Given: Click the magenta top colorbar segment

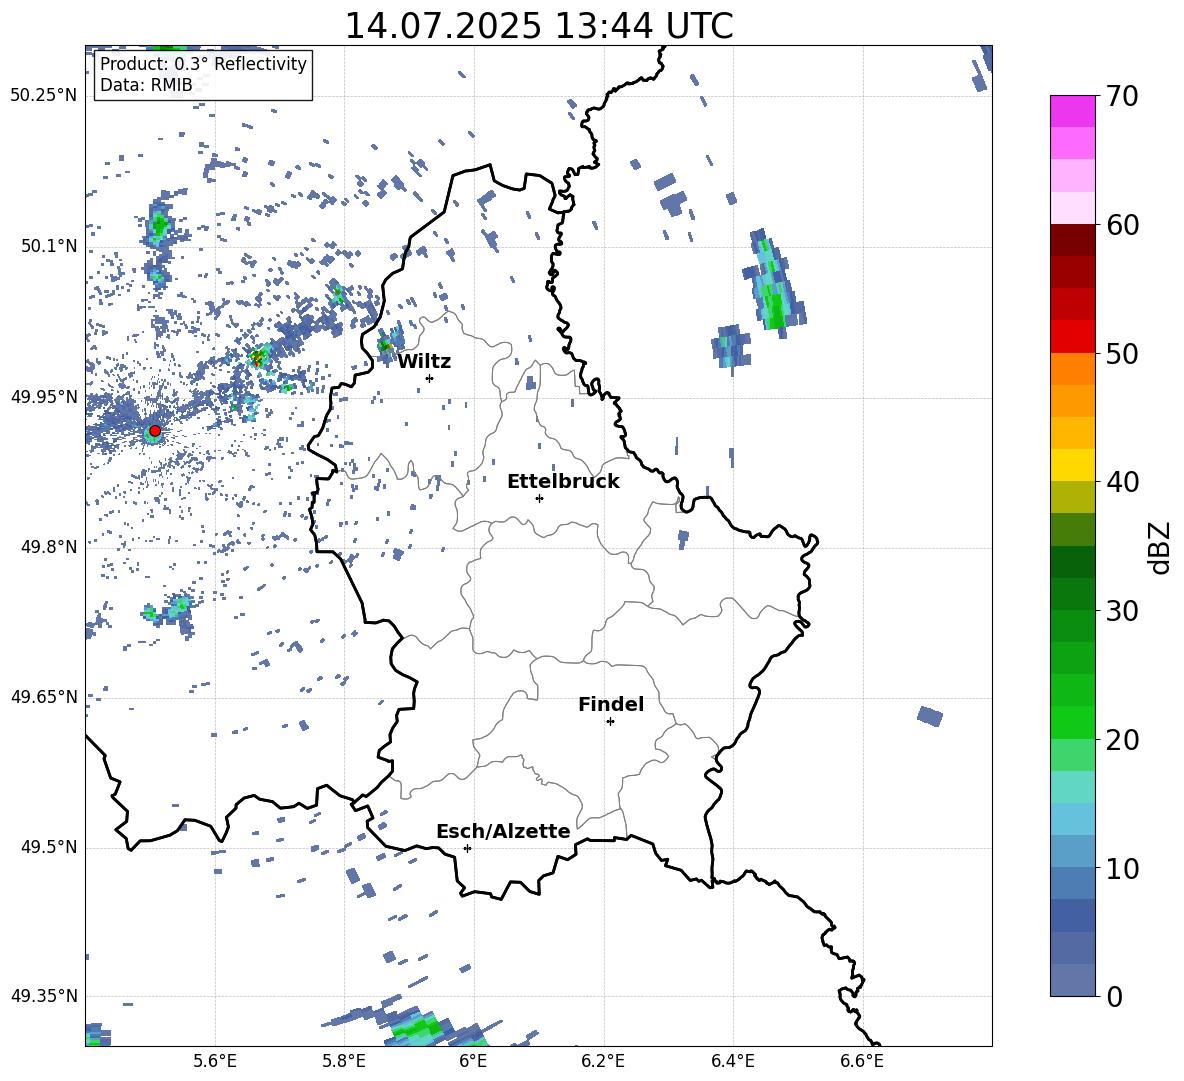Looking at the screenshot, I should click(1072, 111).
